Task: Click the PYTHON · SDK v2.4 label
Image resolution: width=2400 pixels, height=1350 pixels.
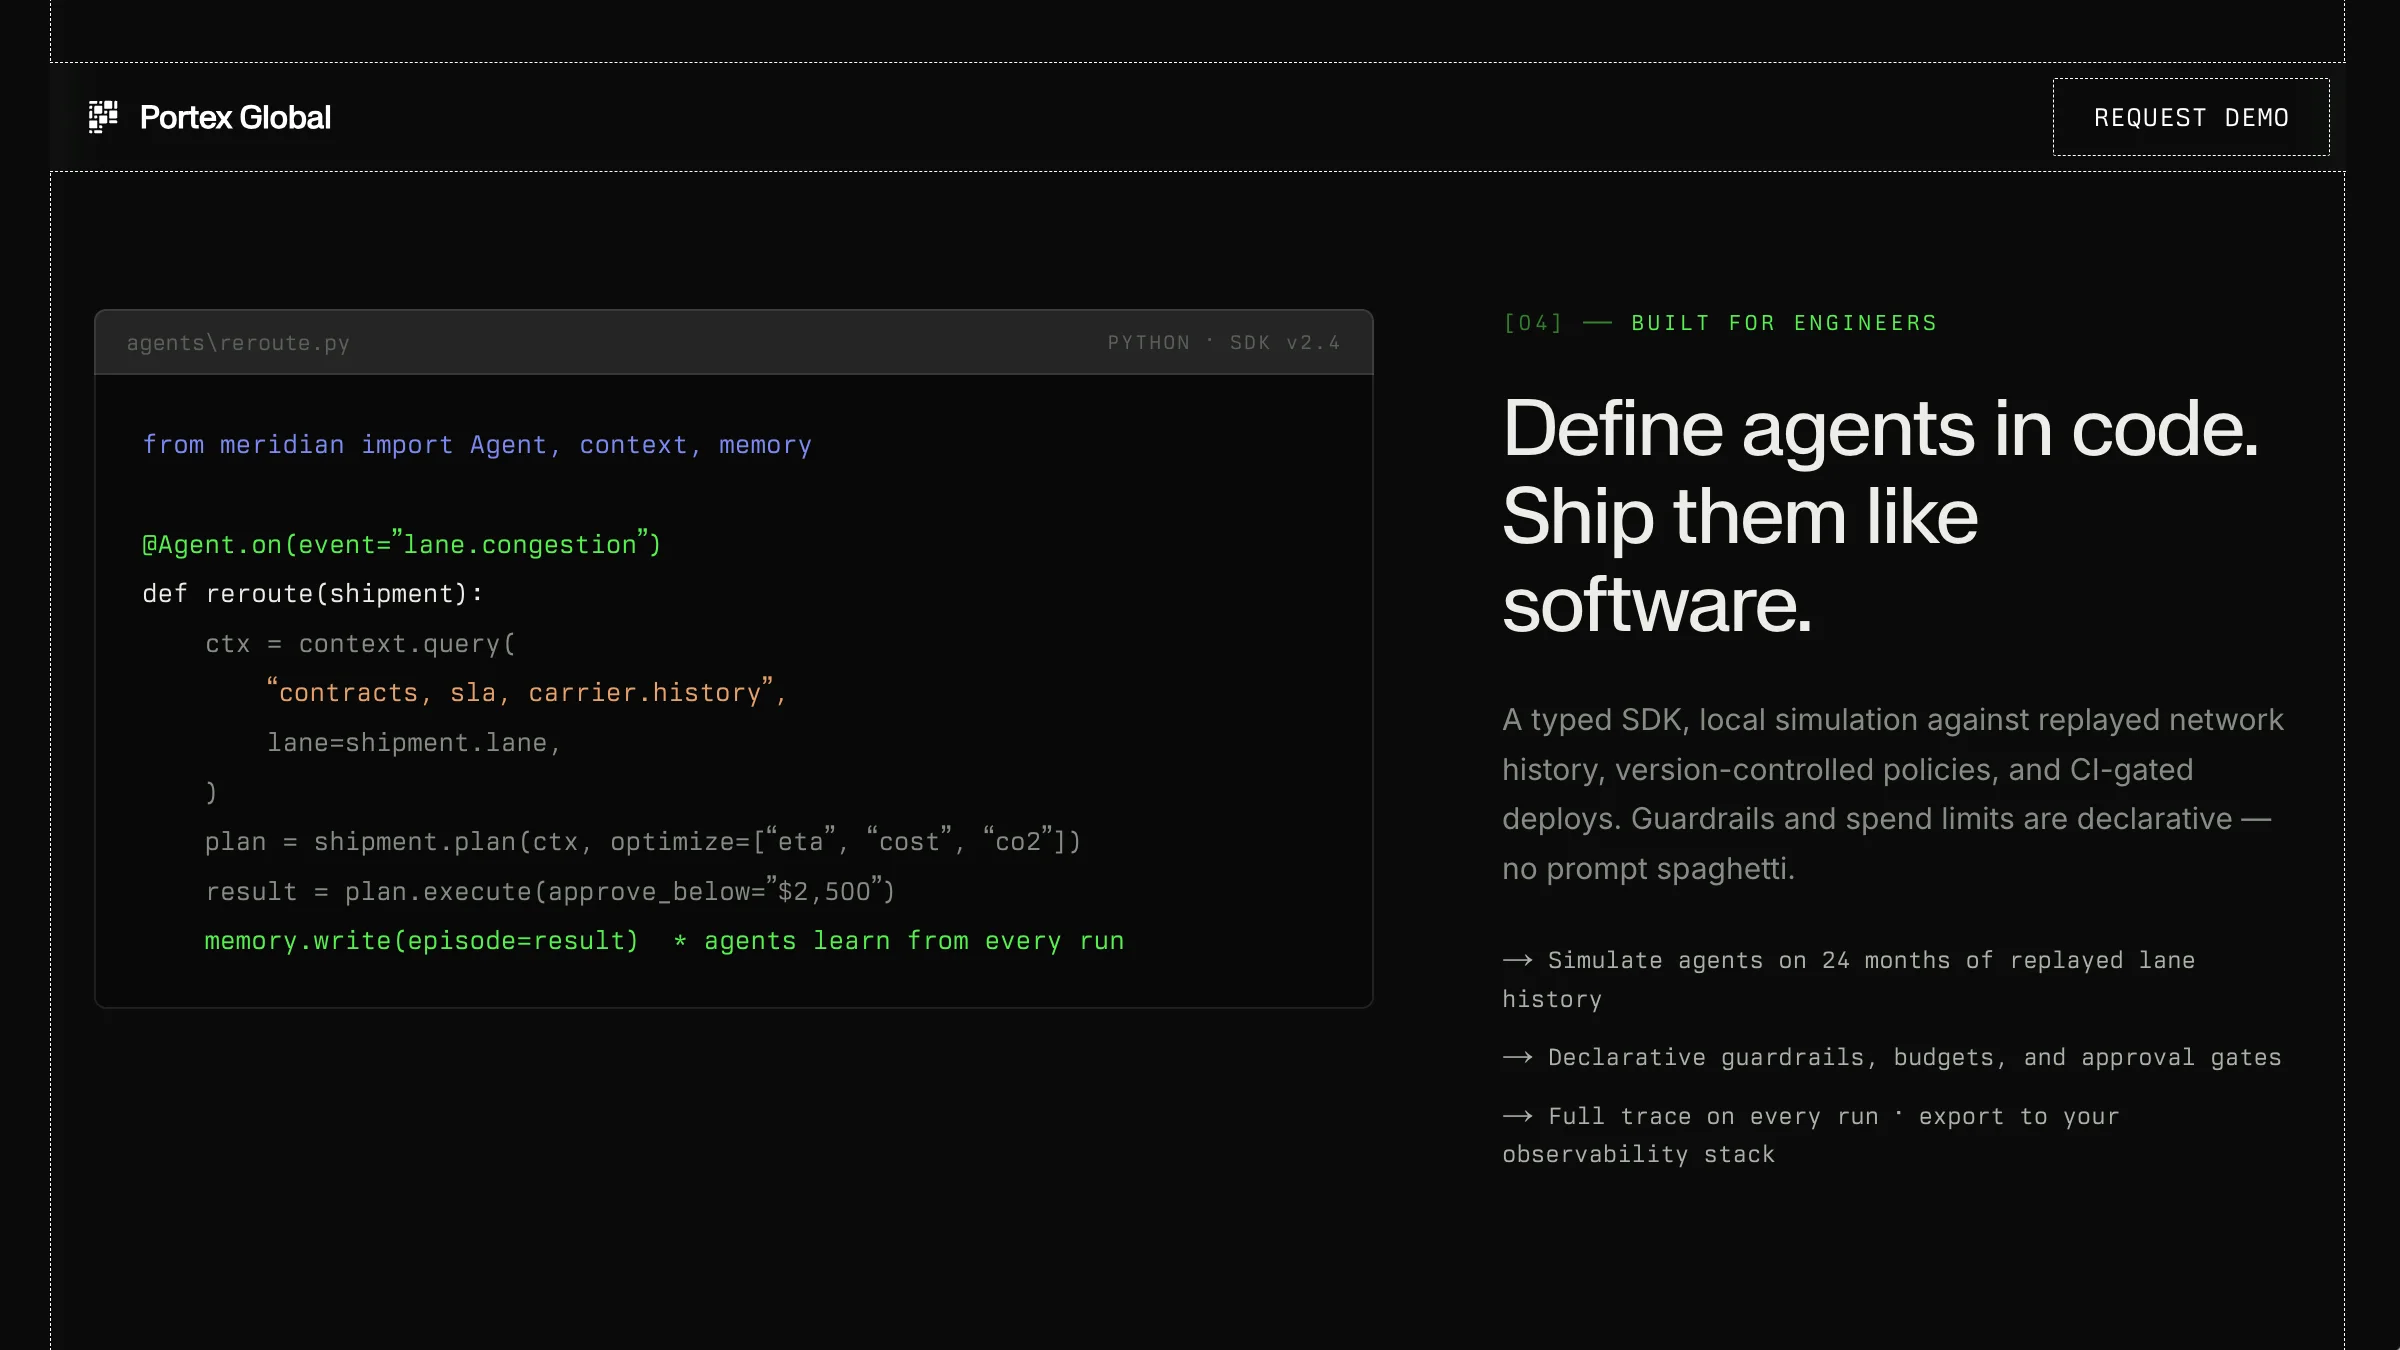Action: [1224, 343]
